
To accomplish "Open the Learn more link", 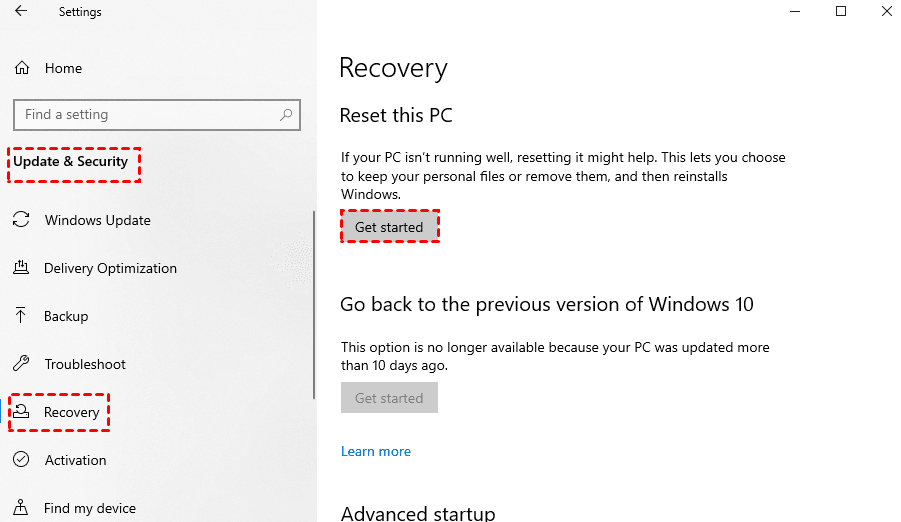I will point(376,451).
